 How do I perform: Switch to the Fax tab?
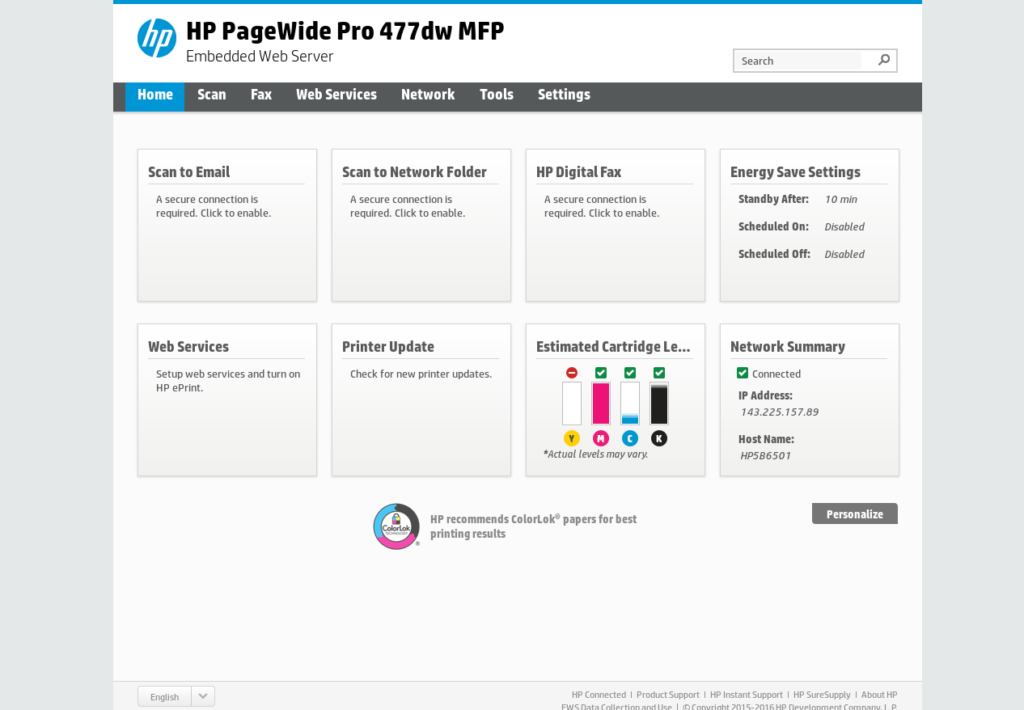(x=261, y=95)
